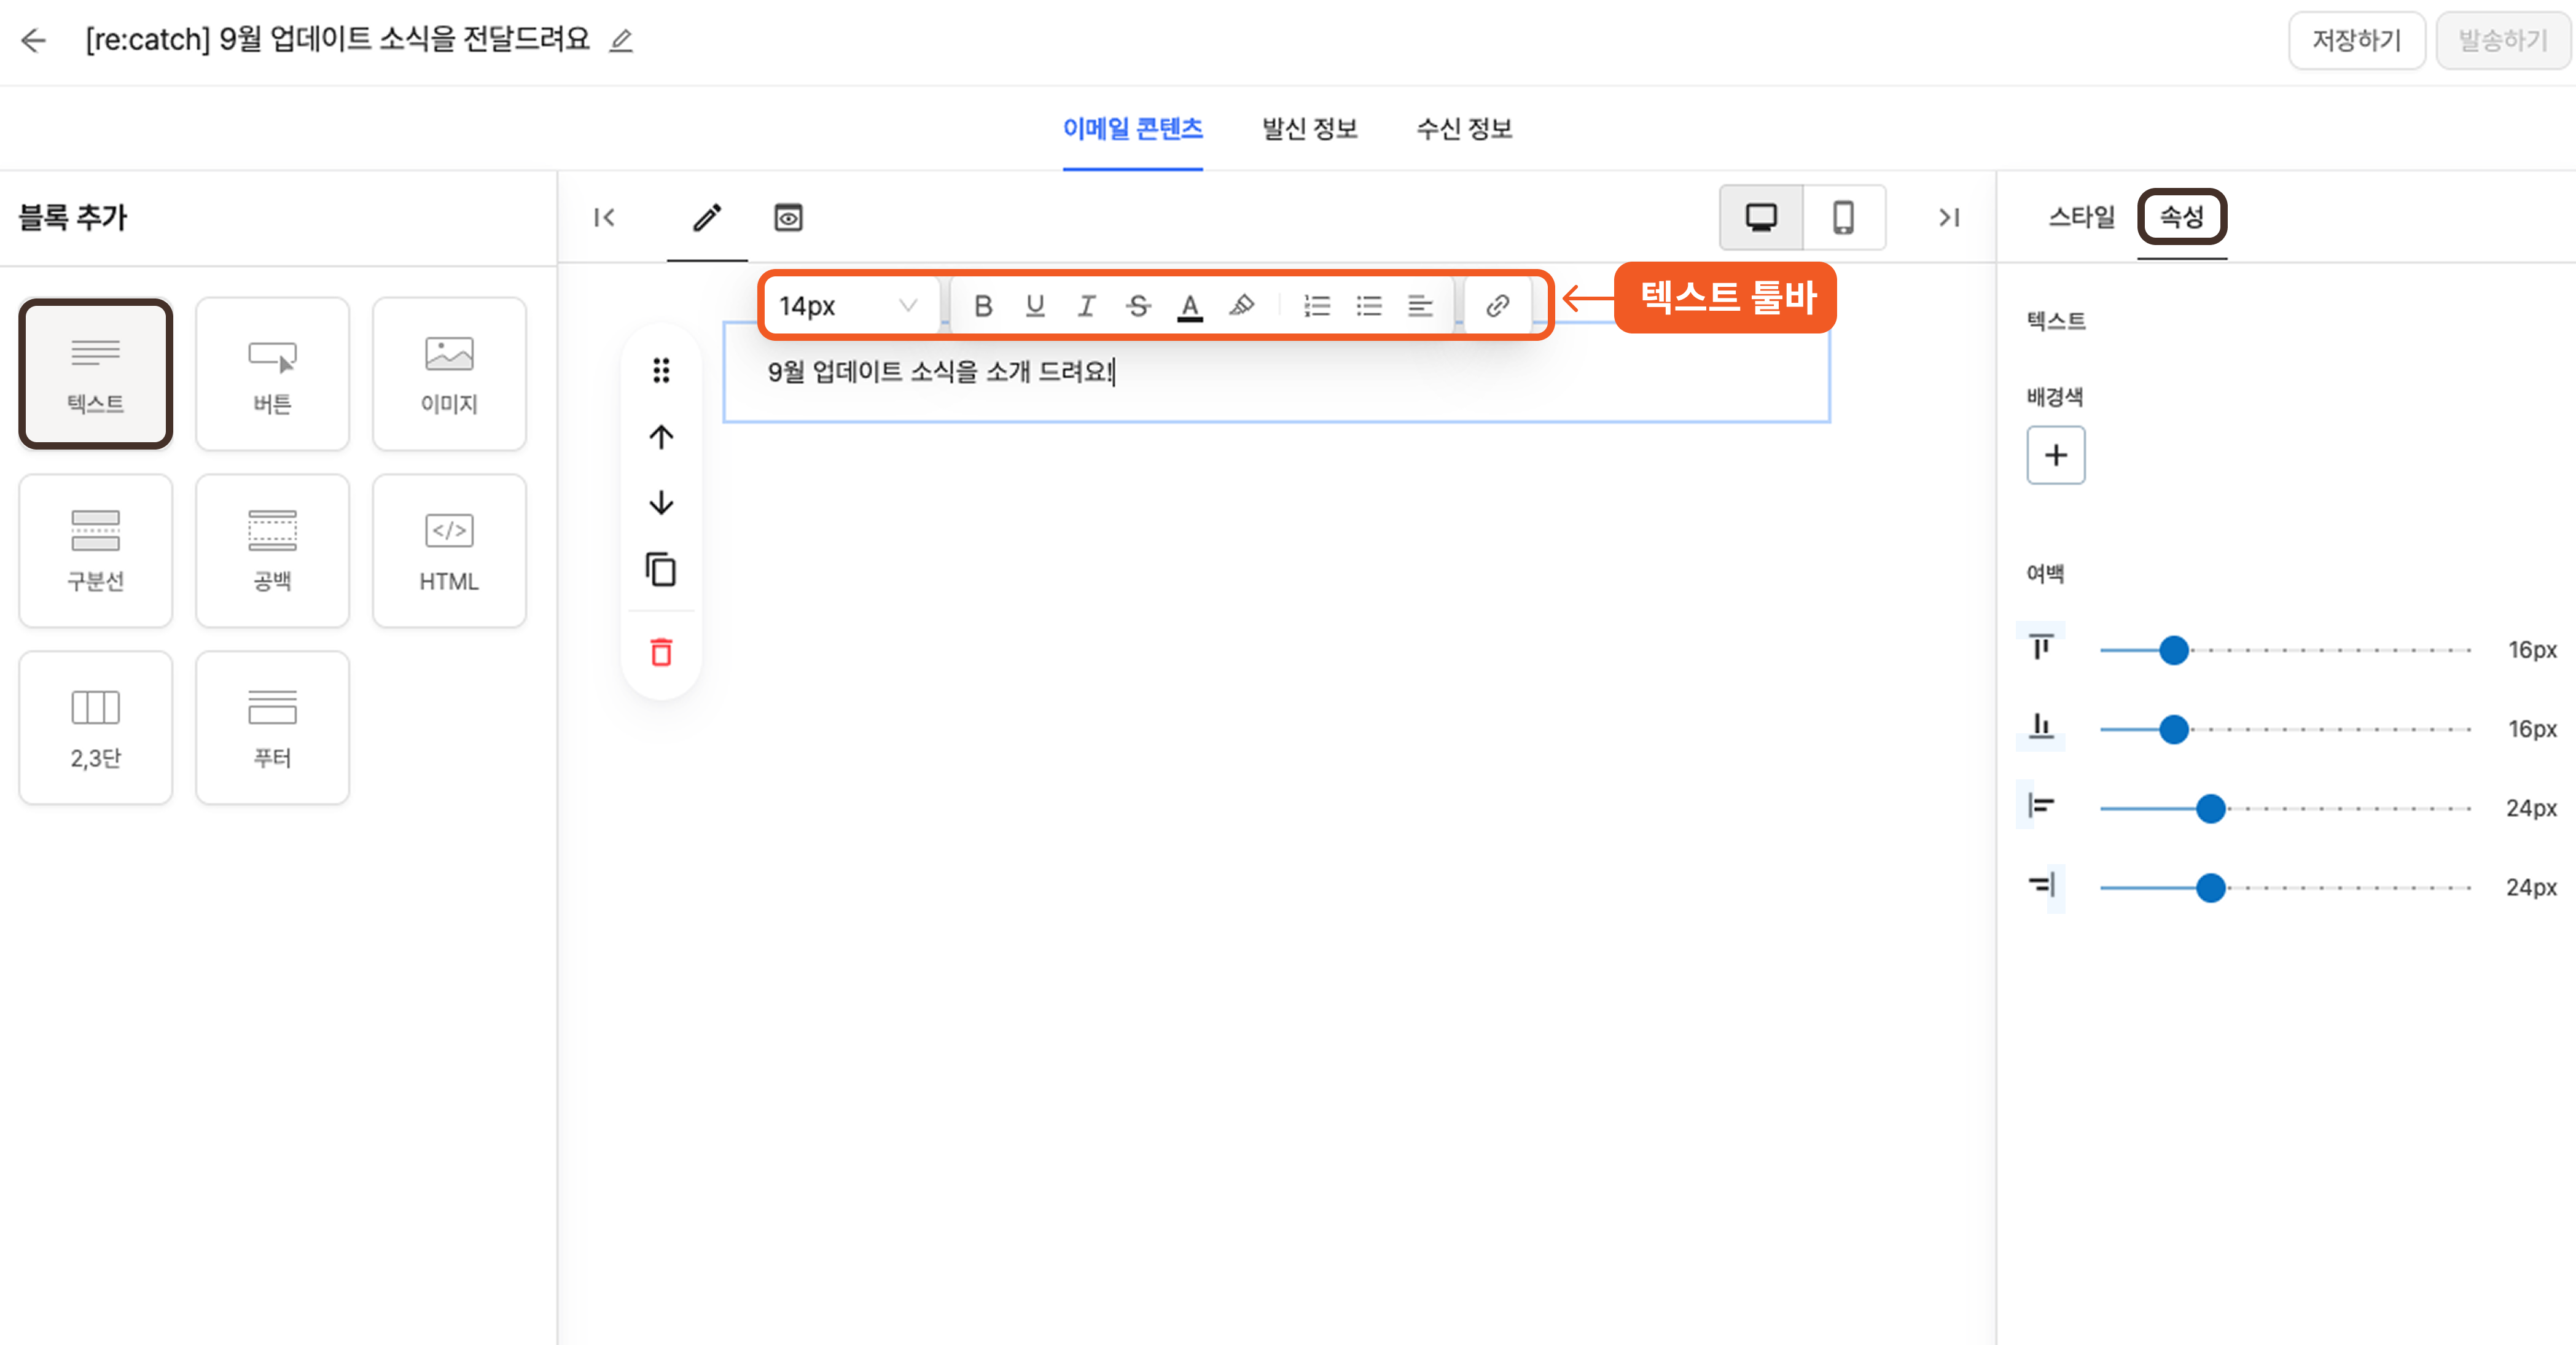Insert a hyperlink with link icon

click(1497, 306)
